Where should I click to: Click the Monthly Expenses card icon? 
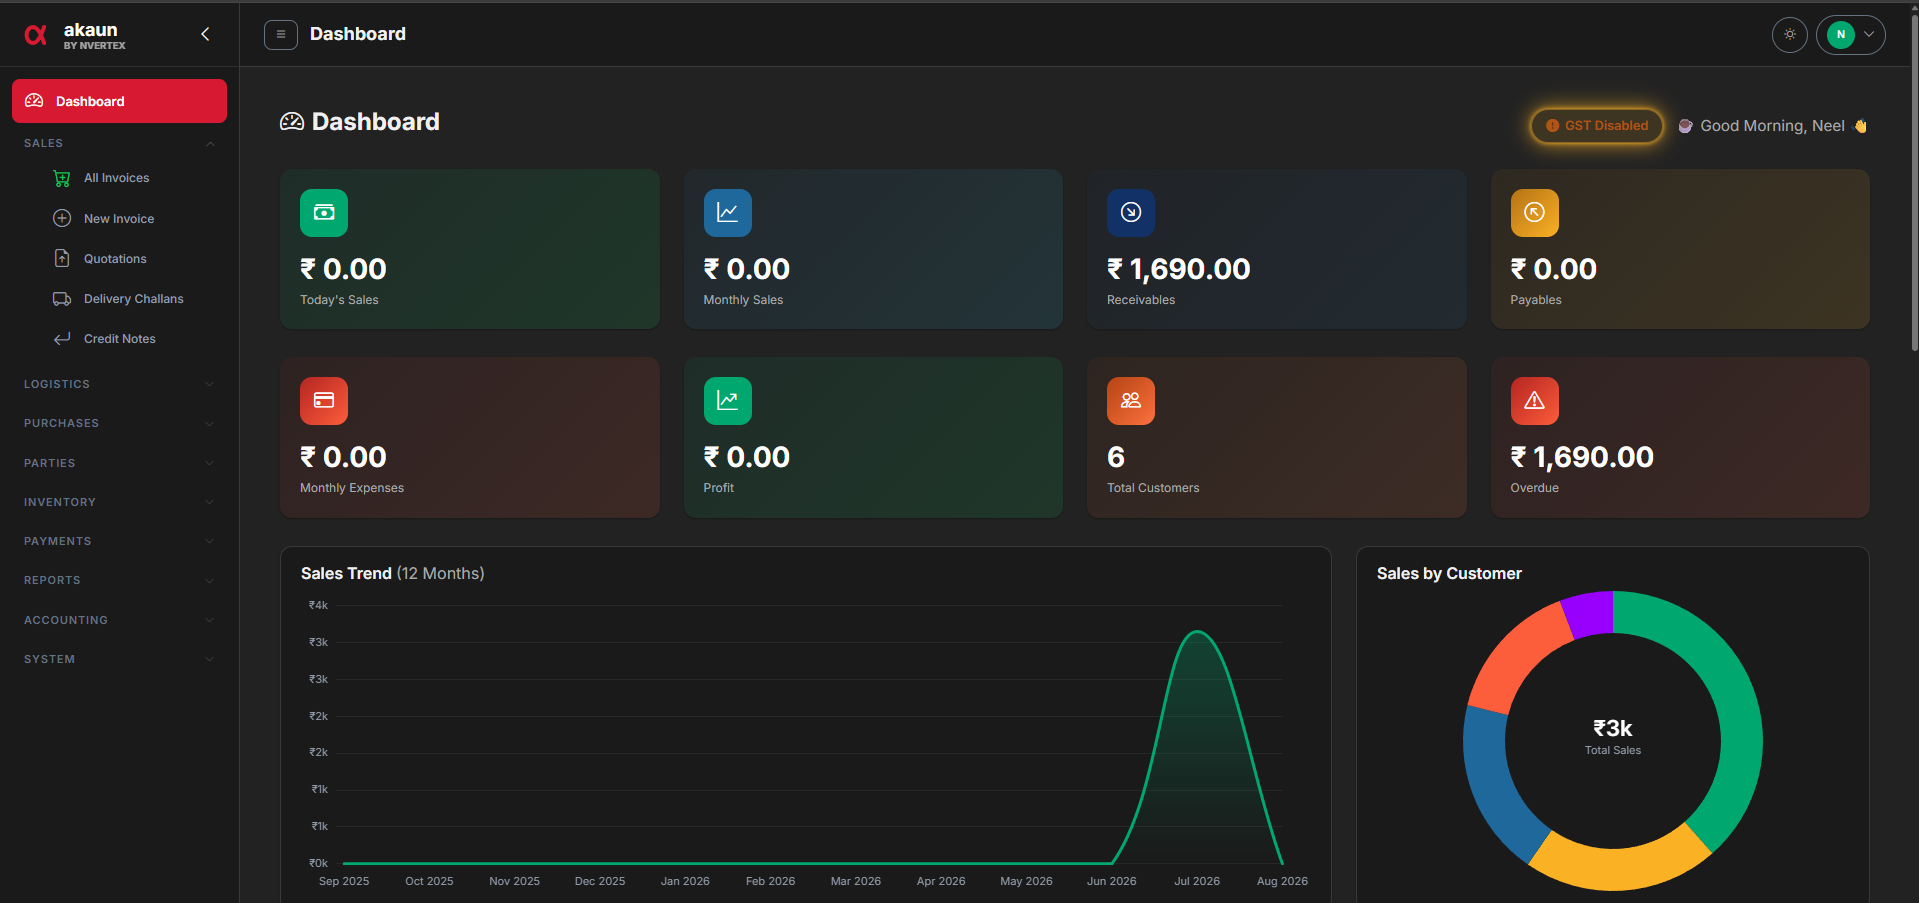click(324, 401)
